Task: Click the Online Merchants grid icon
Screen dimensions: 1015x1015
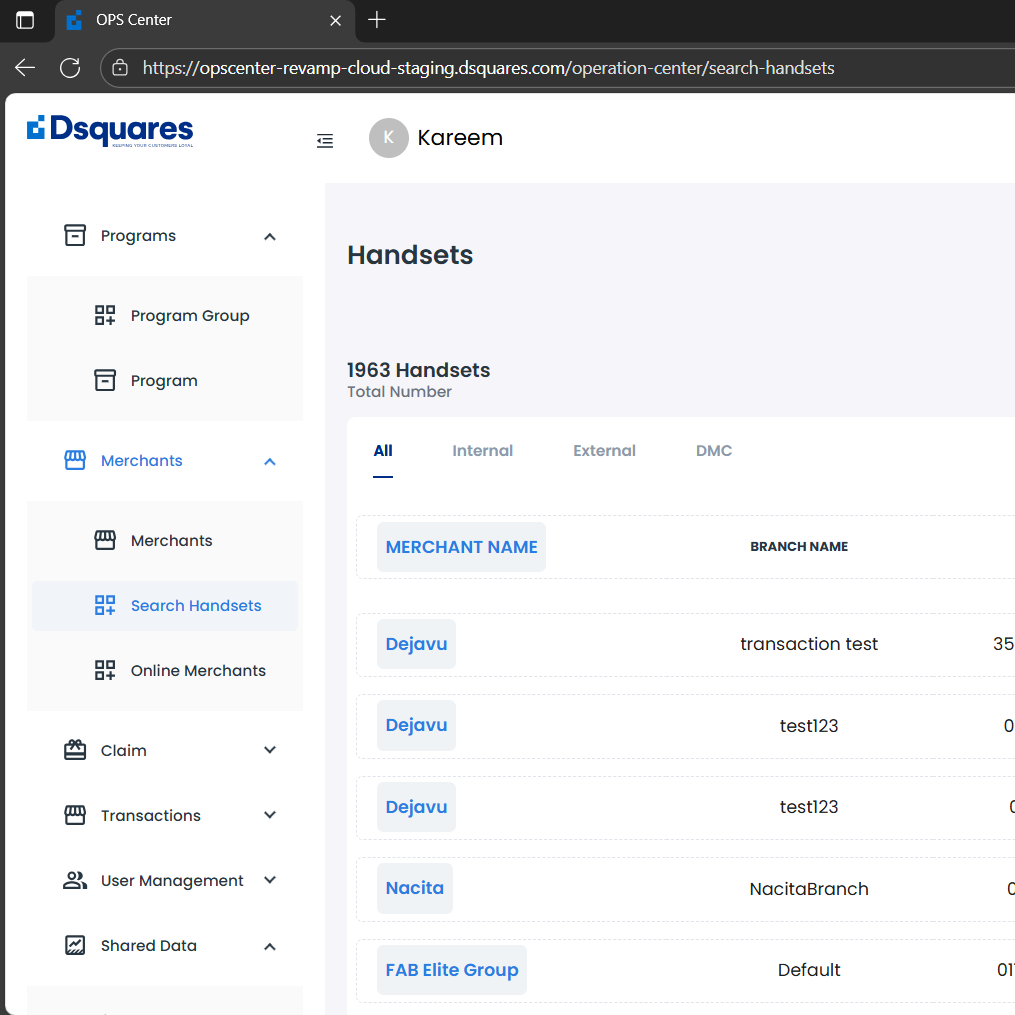Action: click(x=105, y=671)
